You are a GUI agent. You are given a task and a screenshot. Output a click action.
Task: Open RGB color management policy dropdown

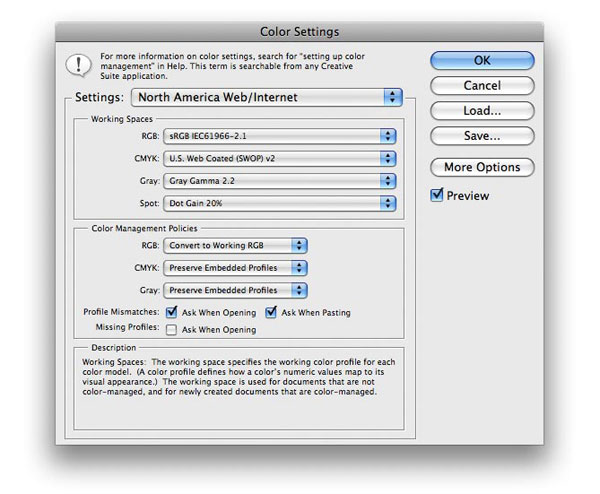pos(236,246)
